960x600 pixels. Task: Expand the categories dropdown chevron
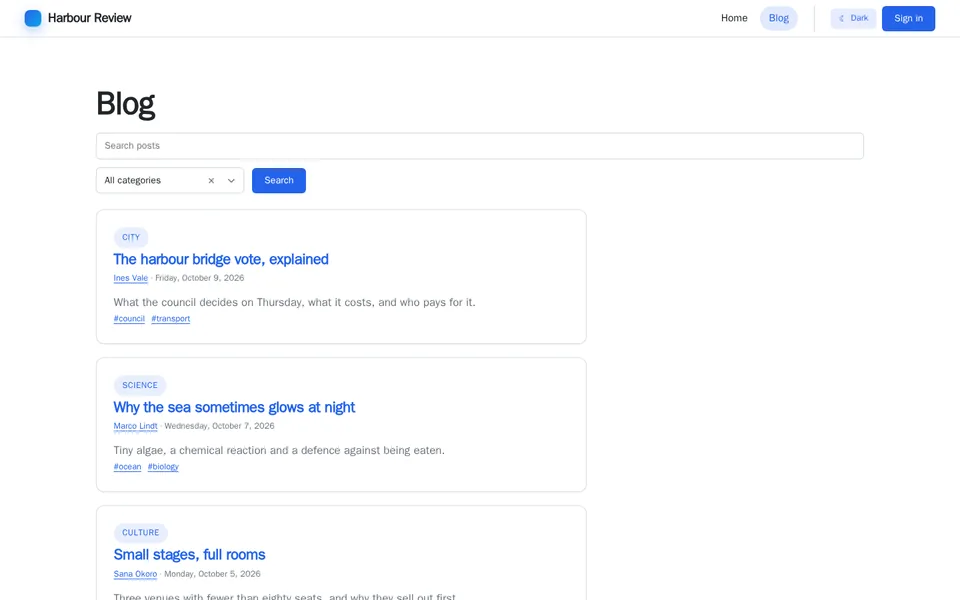point(231,181)
